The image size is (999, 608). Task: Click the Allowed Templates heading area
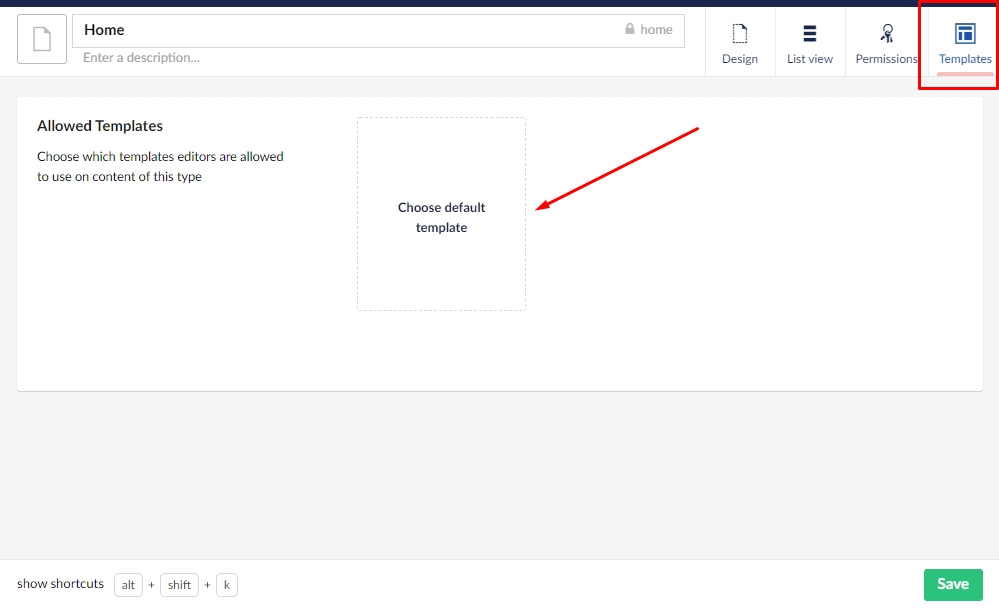(x=99, y=126)
